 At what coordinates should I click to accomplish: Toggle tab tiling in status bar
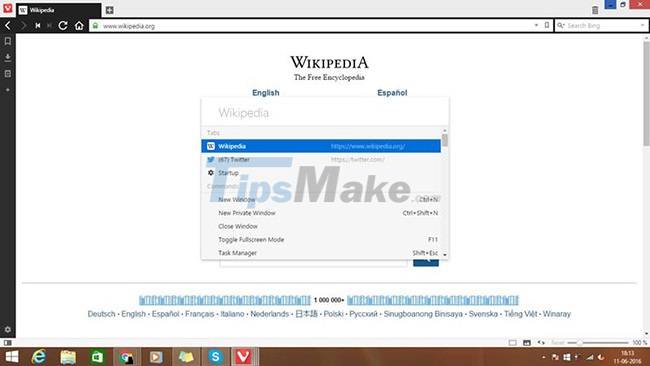pos(513,343)
